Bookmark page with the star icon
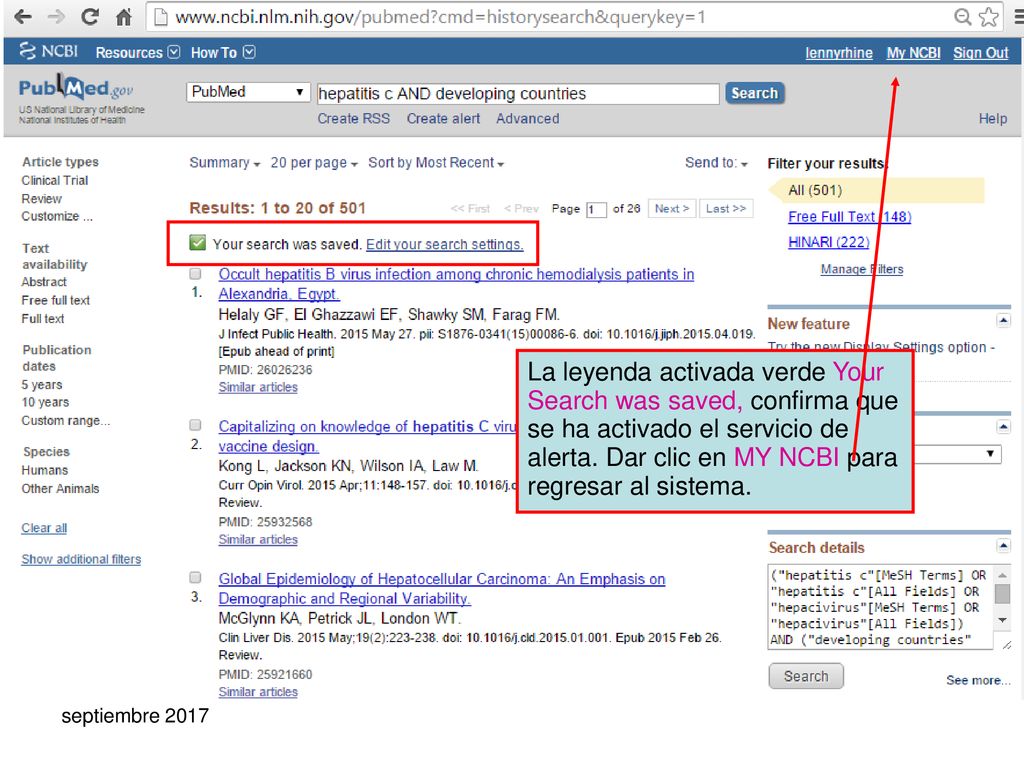Image resolution: width=1024 pixels, height=768 pixels. tap(989, 16)
